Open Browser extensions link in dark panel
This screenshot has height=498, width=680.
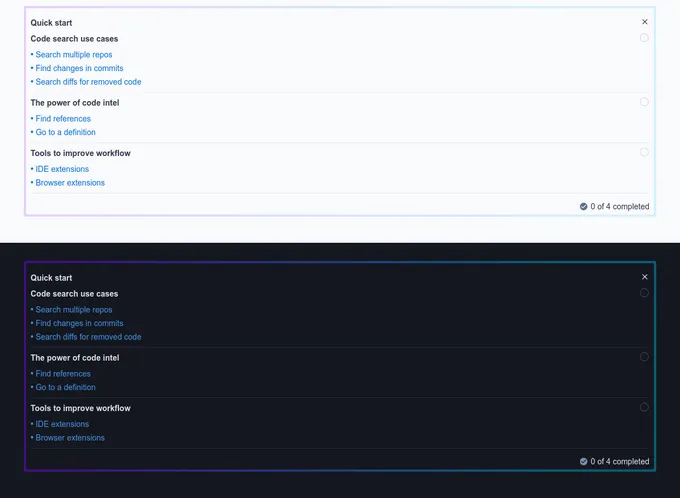tap(70, 438)
